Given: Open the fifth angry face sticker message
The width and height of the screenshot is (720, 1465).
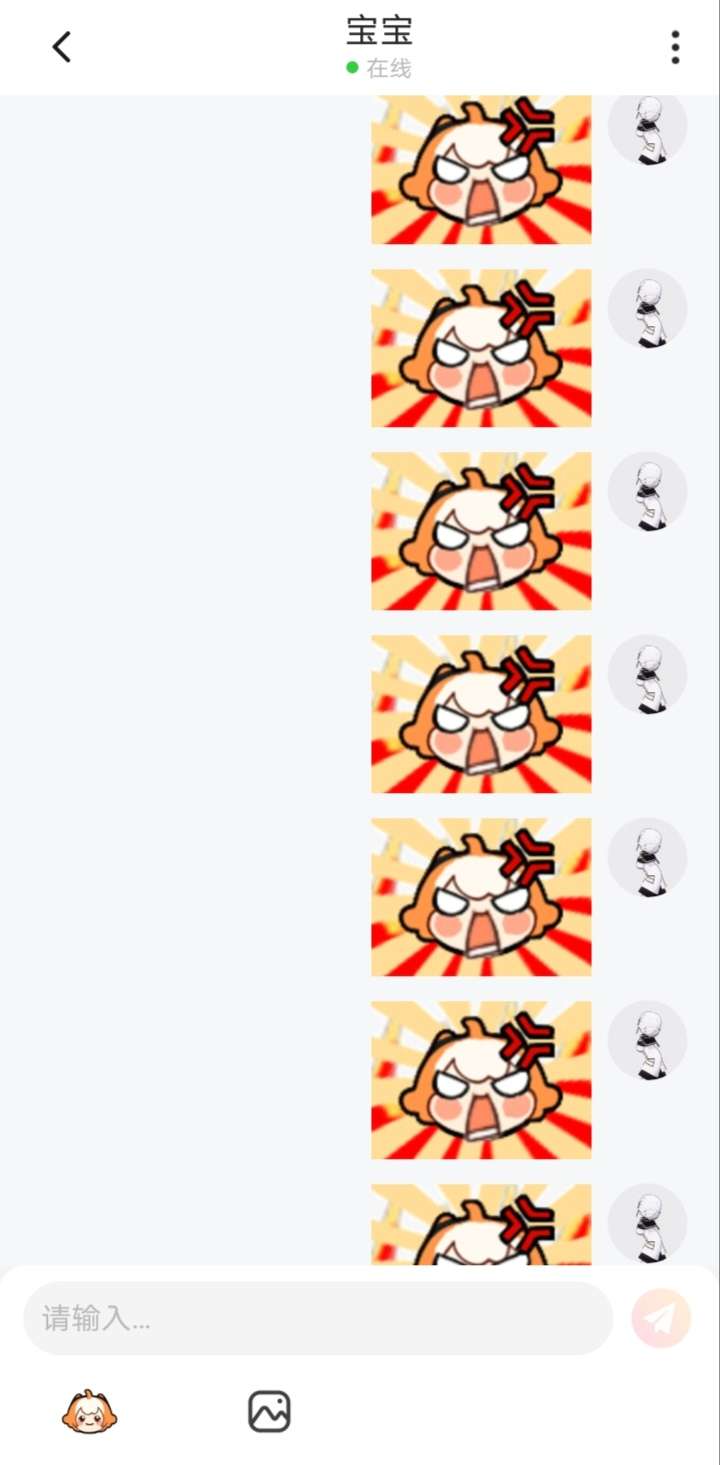Looking at the screenshot, I should [x=481, y=897].
